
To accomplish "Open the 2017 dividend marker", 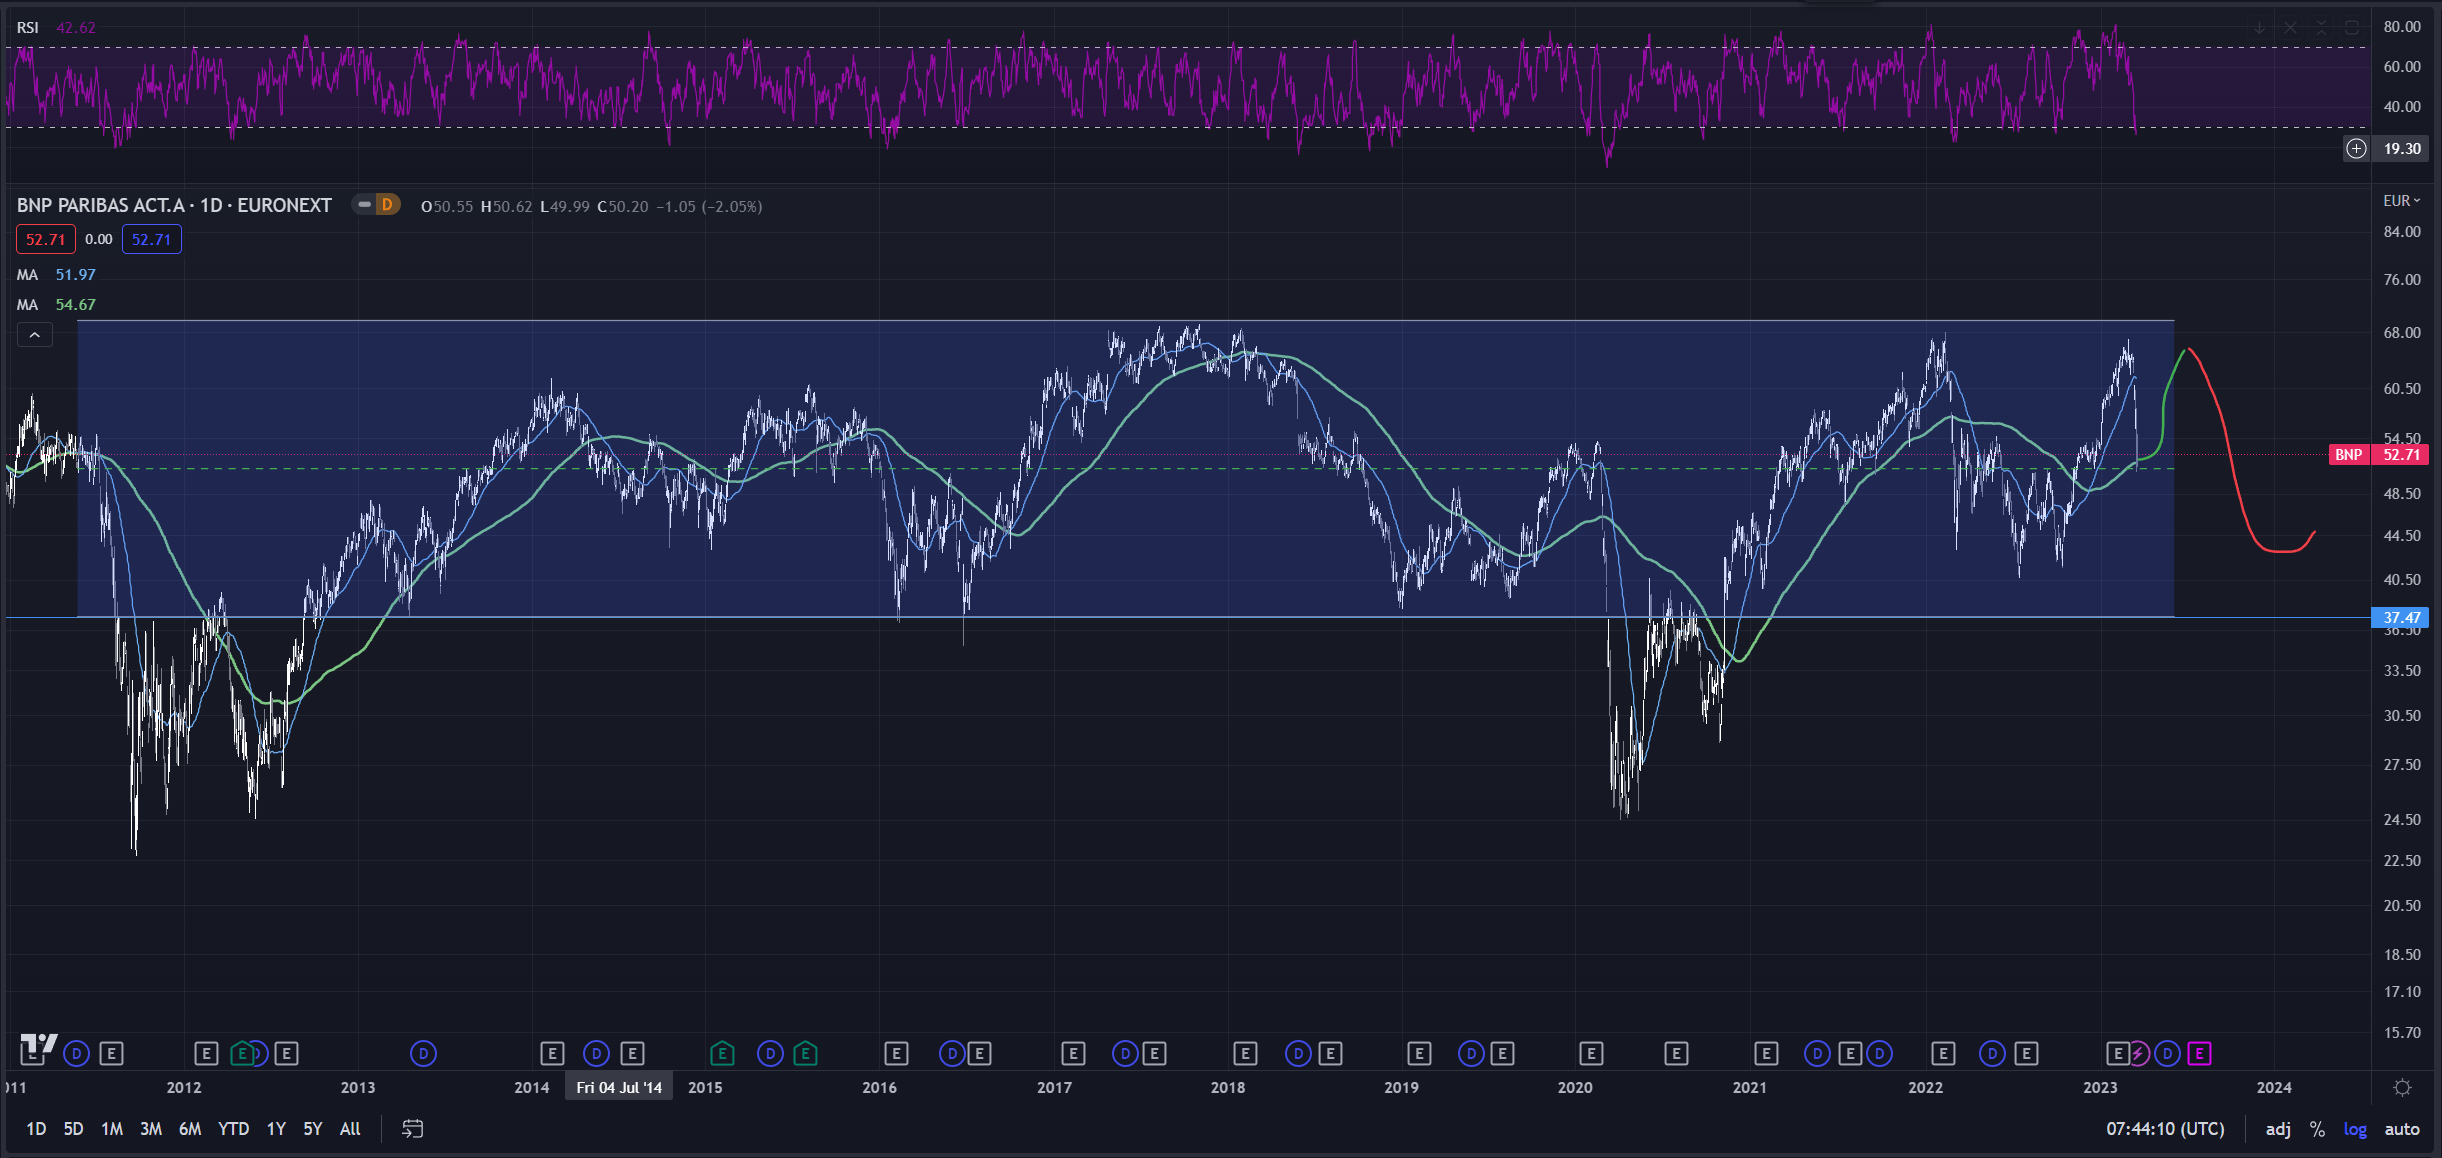I will tap(1125, 1053).
